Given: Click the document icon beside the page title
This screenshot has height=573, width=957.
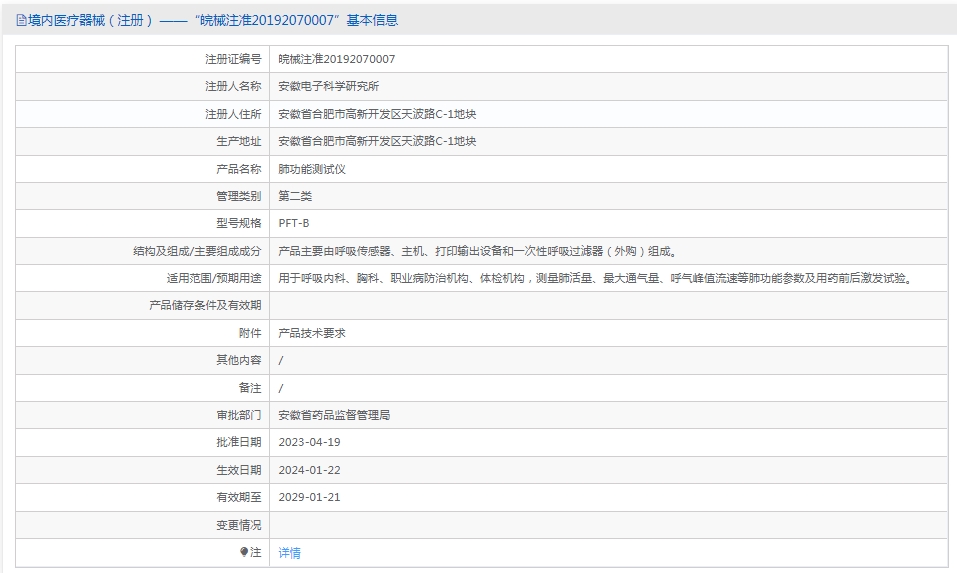Looking at the screenshot, I should 21,21.
